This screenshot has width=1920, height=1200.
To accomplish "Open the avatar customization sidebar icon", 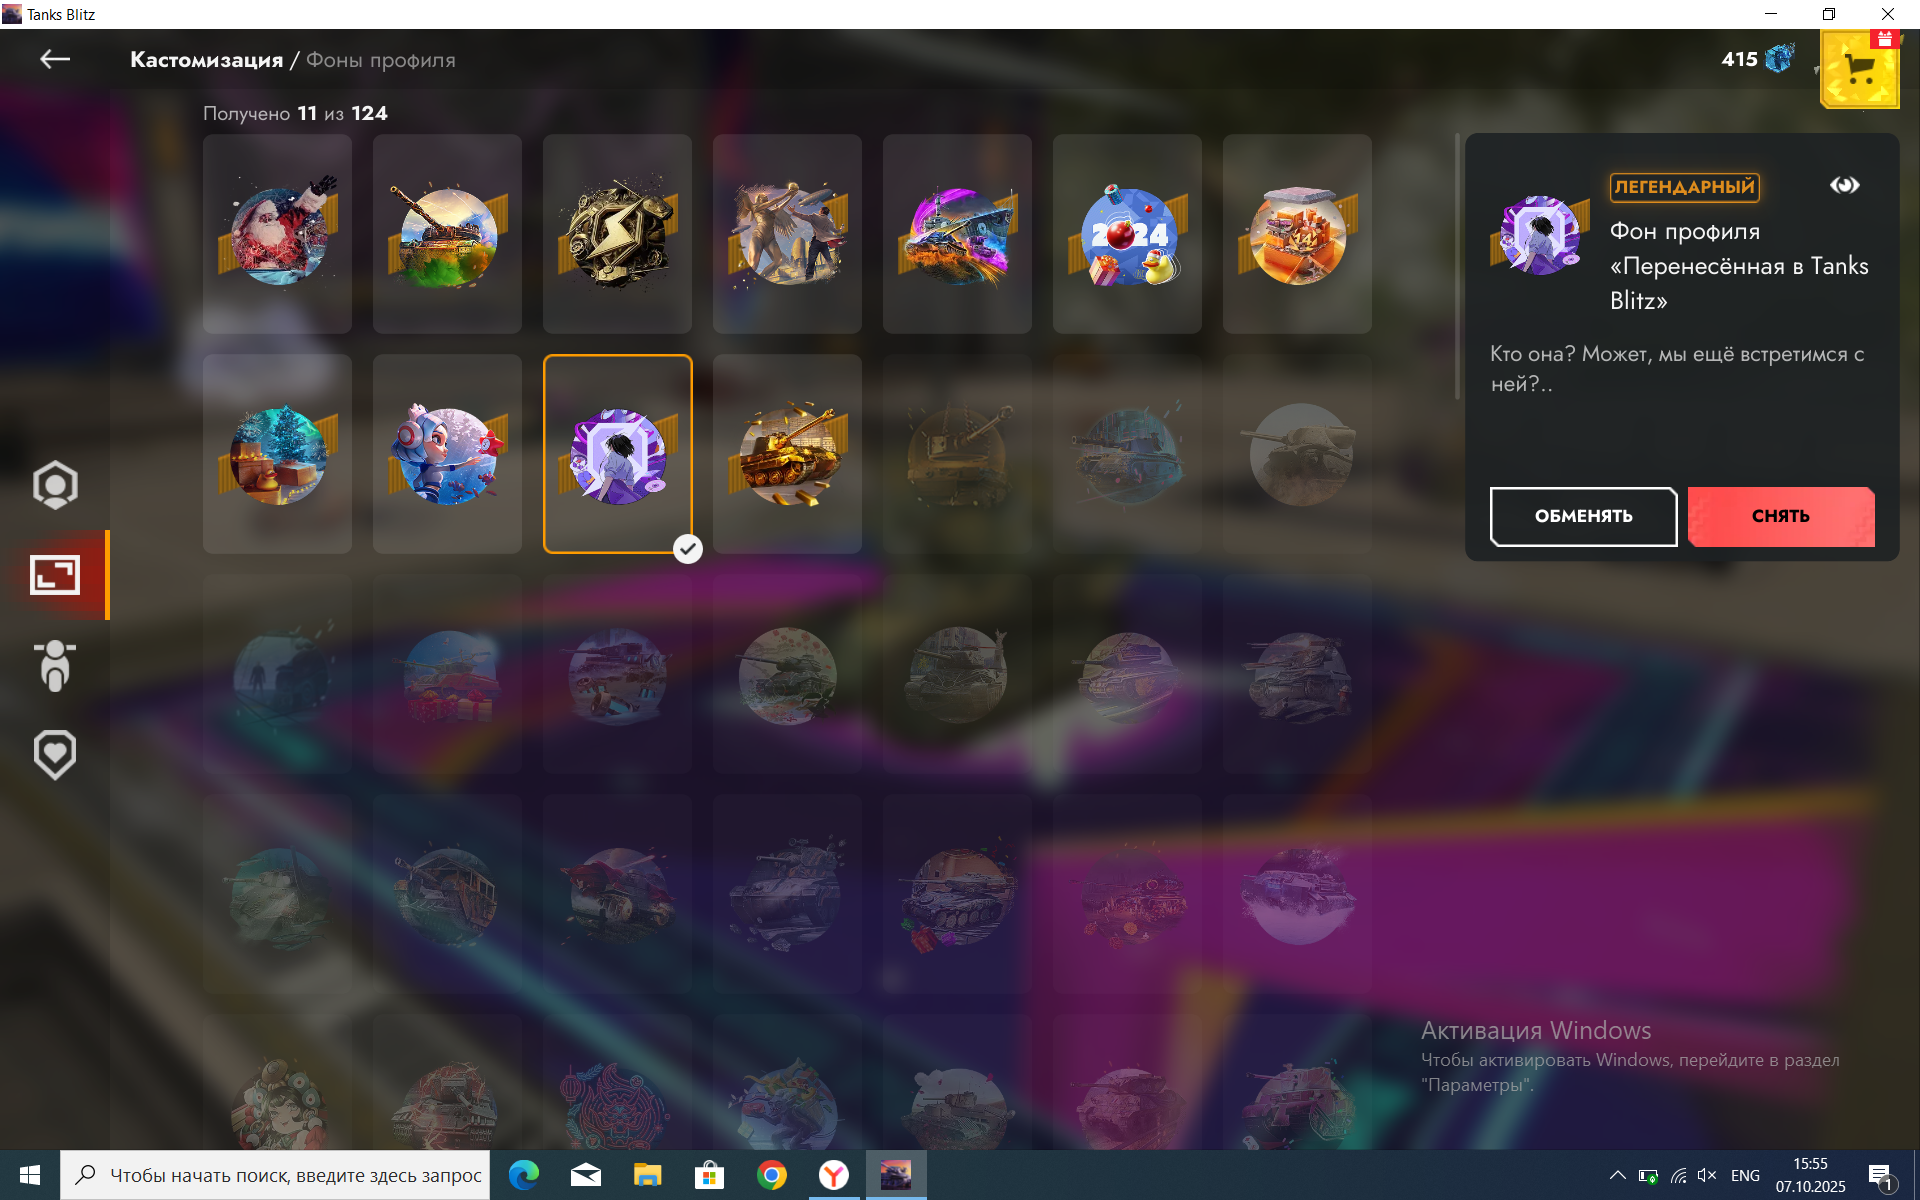I will (x=55, y=485).
